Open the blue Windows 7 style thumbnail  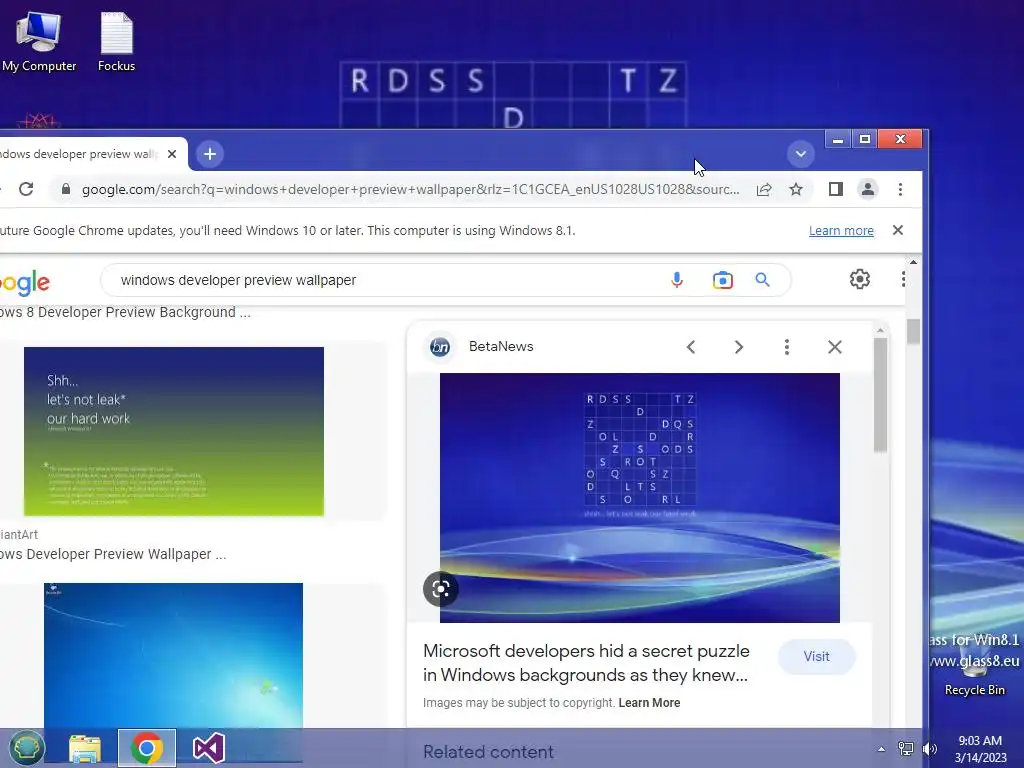pyautogui.click(x=174, y=655)
